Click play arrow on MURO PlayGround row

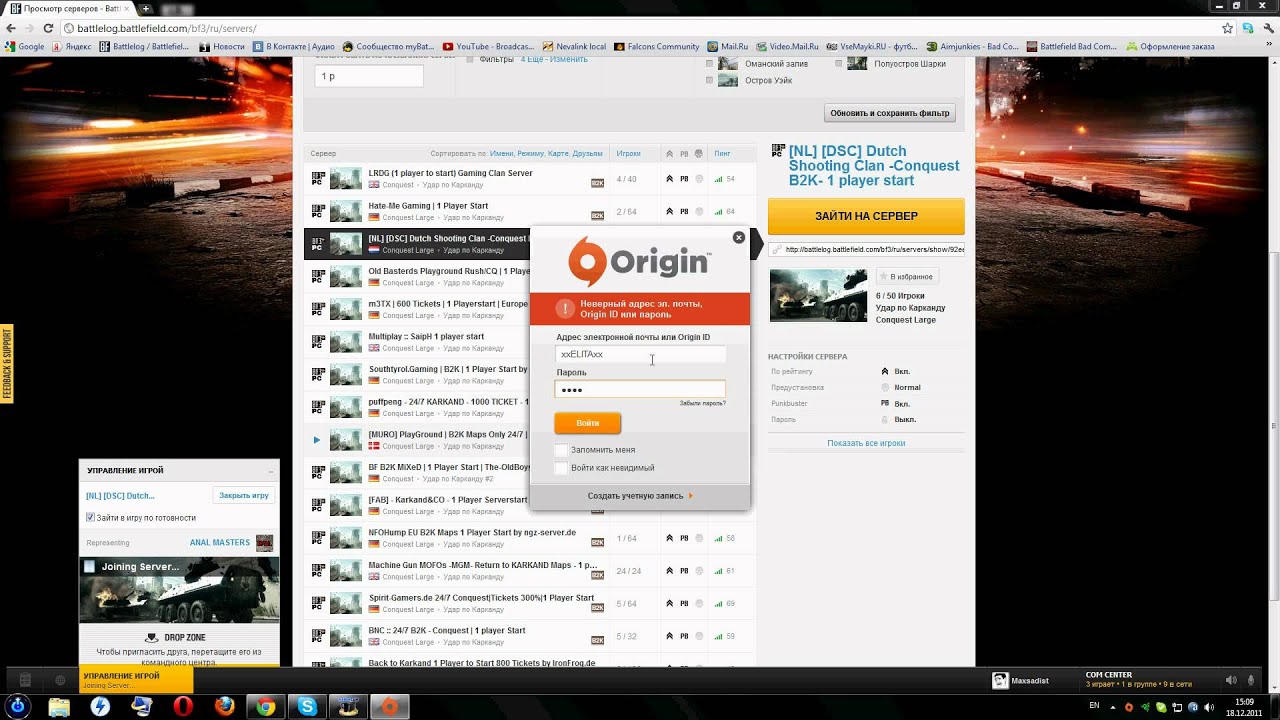coord(317,440)
